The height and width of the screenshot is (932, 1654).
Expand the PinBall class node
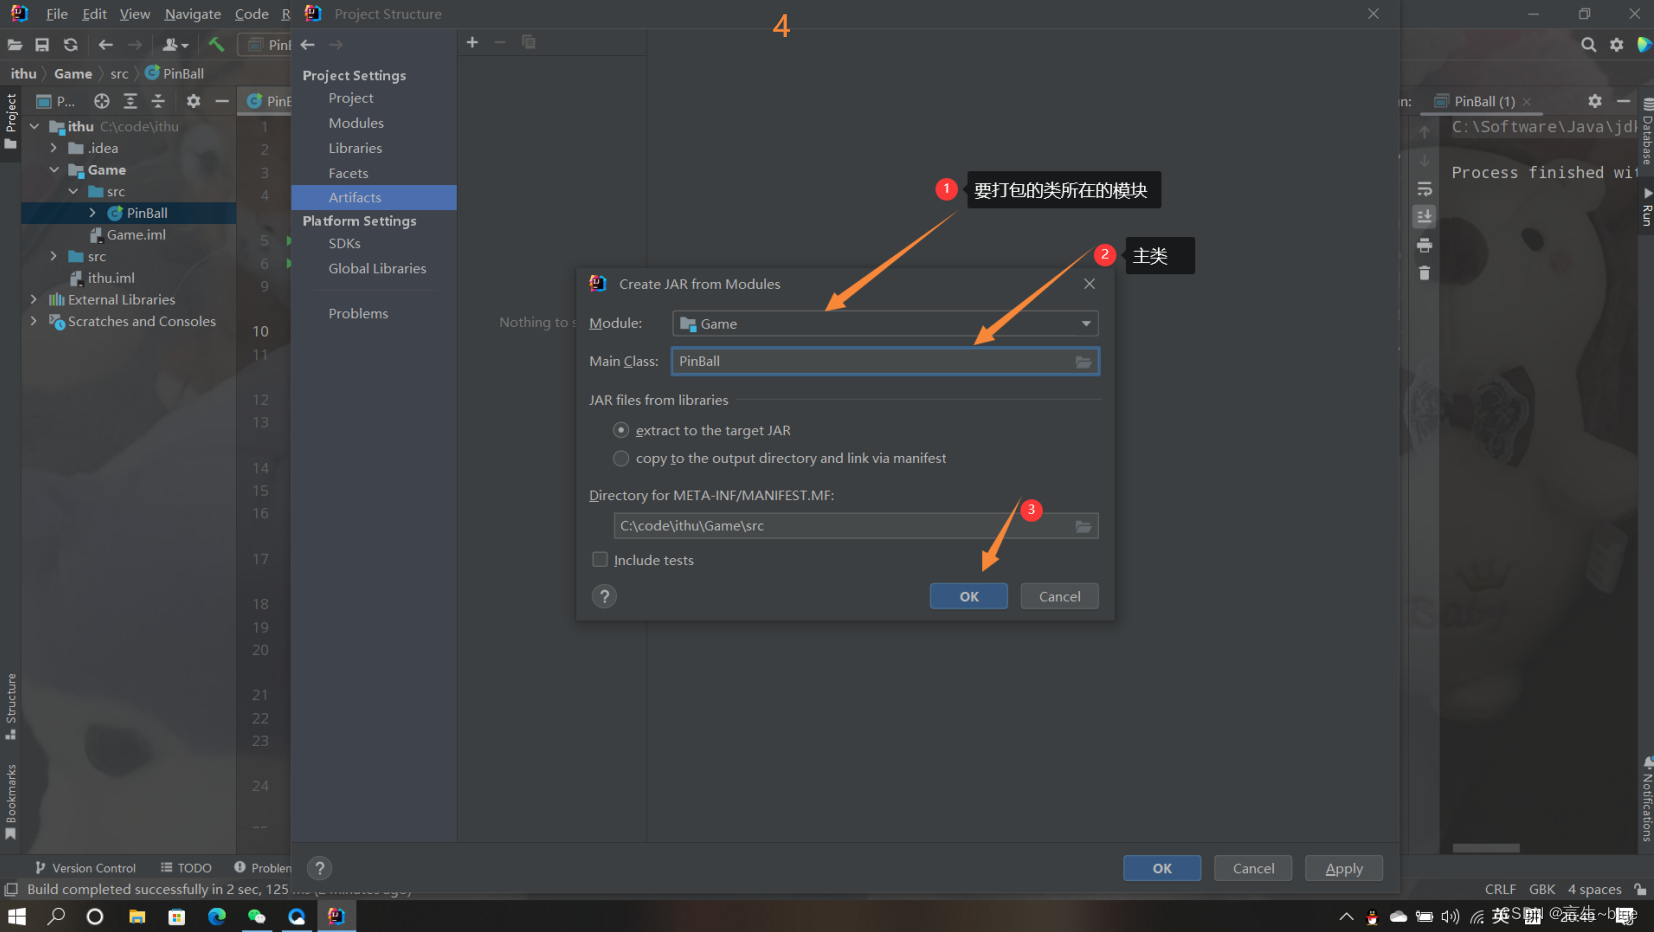[93, 213]
